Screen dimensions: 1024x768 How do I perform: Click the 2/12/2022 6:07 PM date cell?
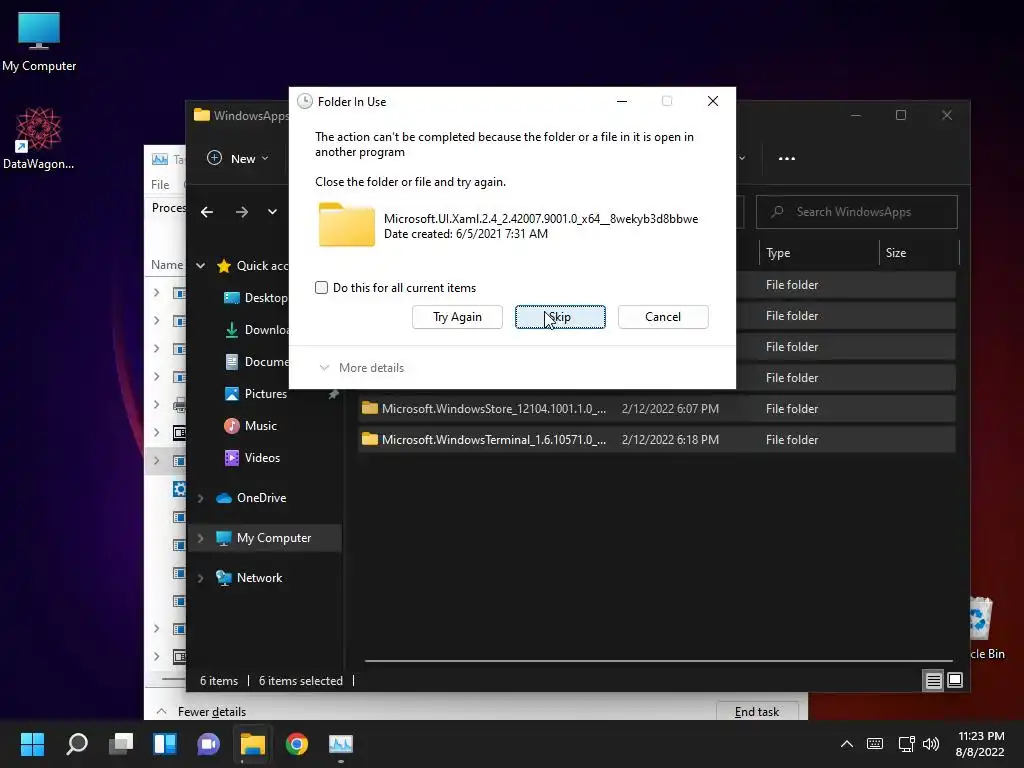click(x=670, y=409)
